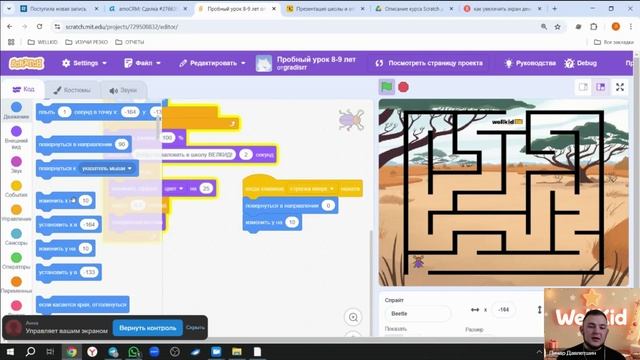Viewport: 640px width, 360px height.
Task: Click the project title field Пробный урок 8-9 лет
Action: [316, 60]
